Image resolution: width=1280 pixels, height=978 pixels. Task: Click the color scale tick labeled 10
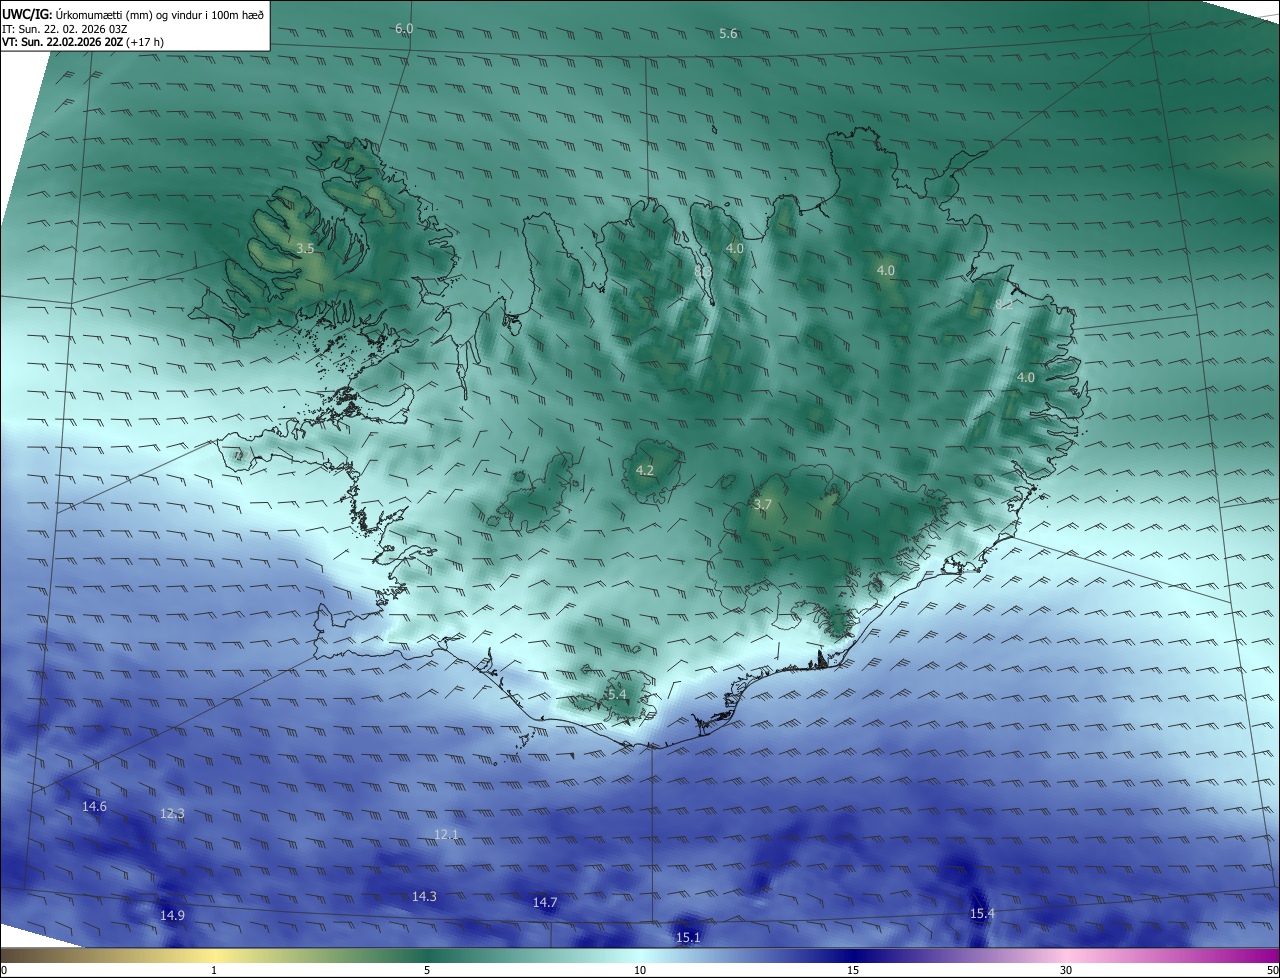pos(640,970)
